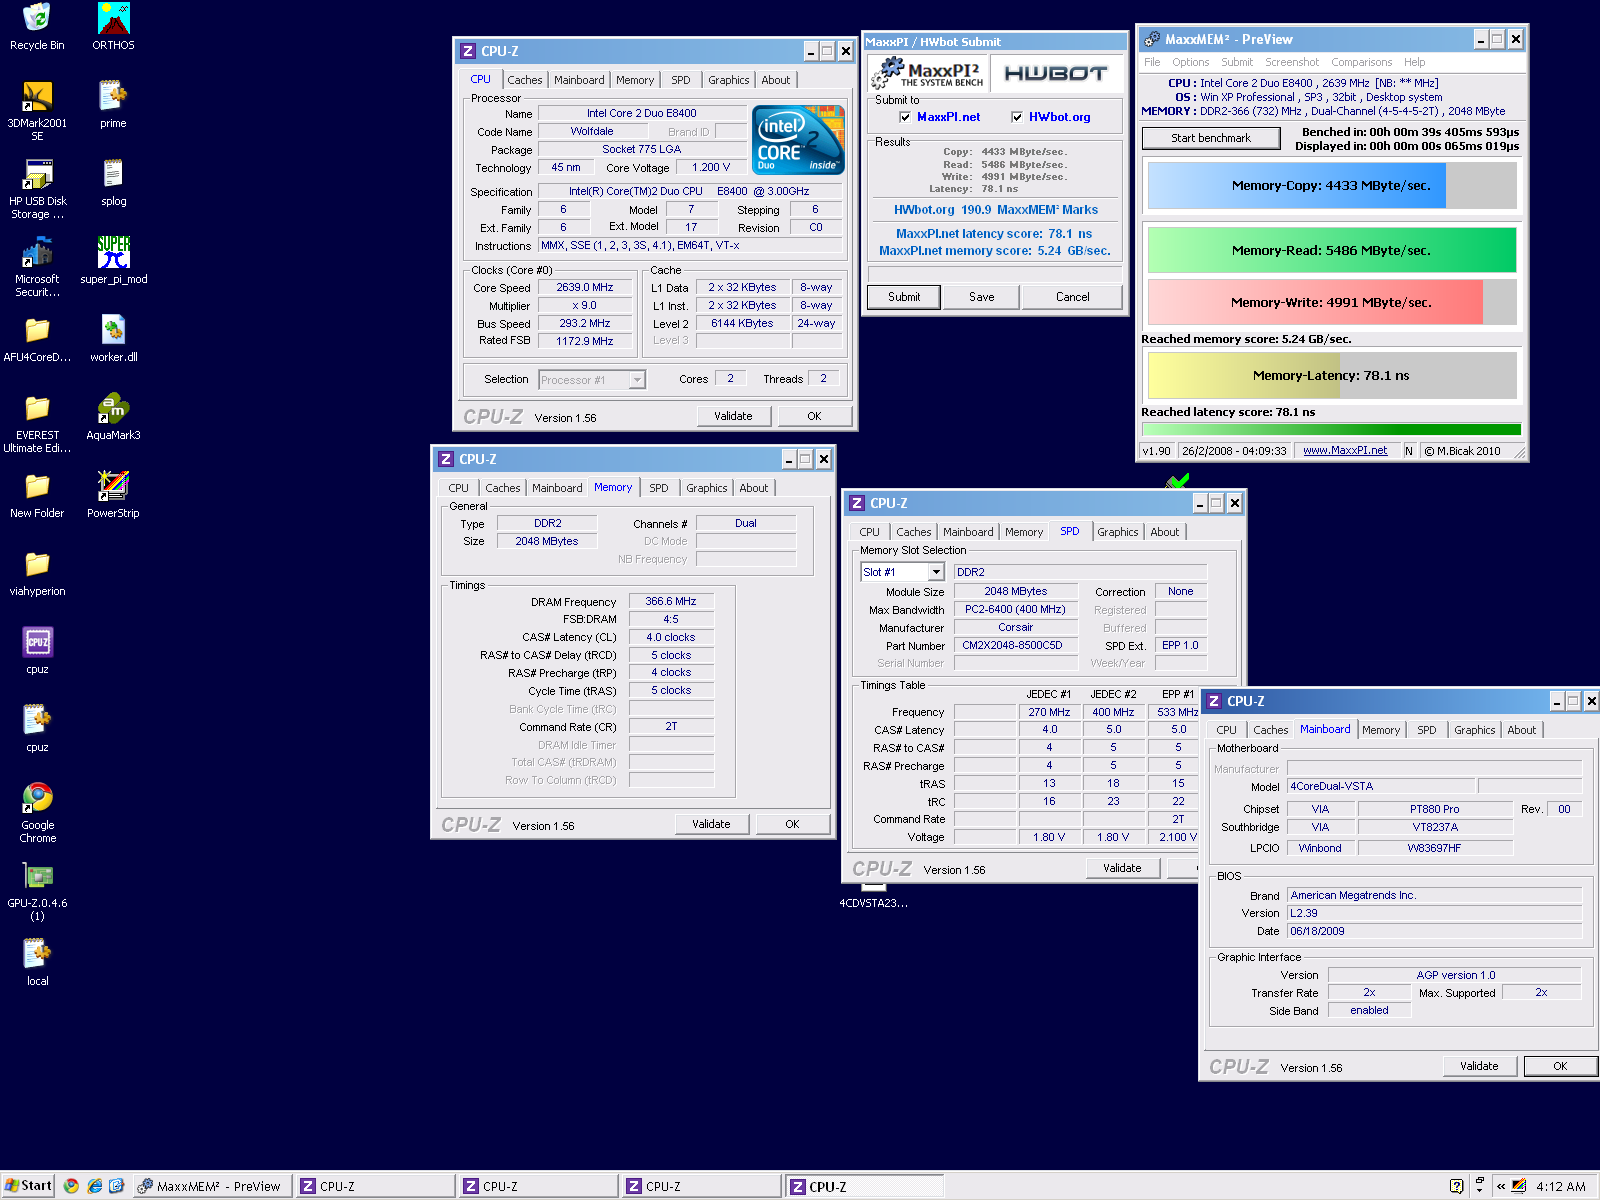
Task: Click the HWBOT logo in submit window
Action: click(1055, 73)
